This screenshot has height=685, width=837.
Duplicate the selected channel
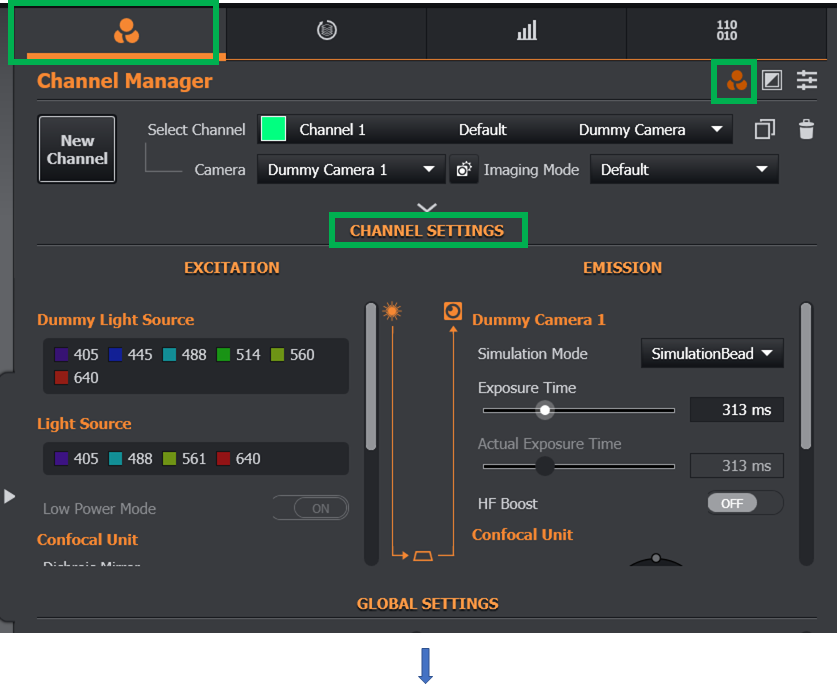coord(765,129)
